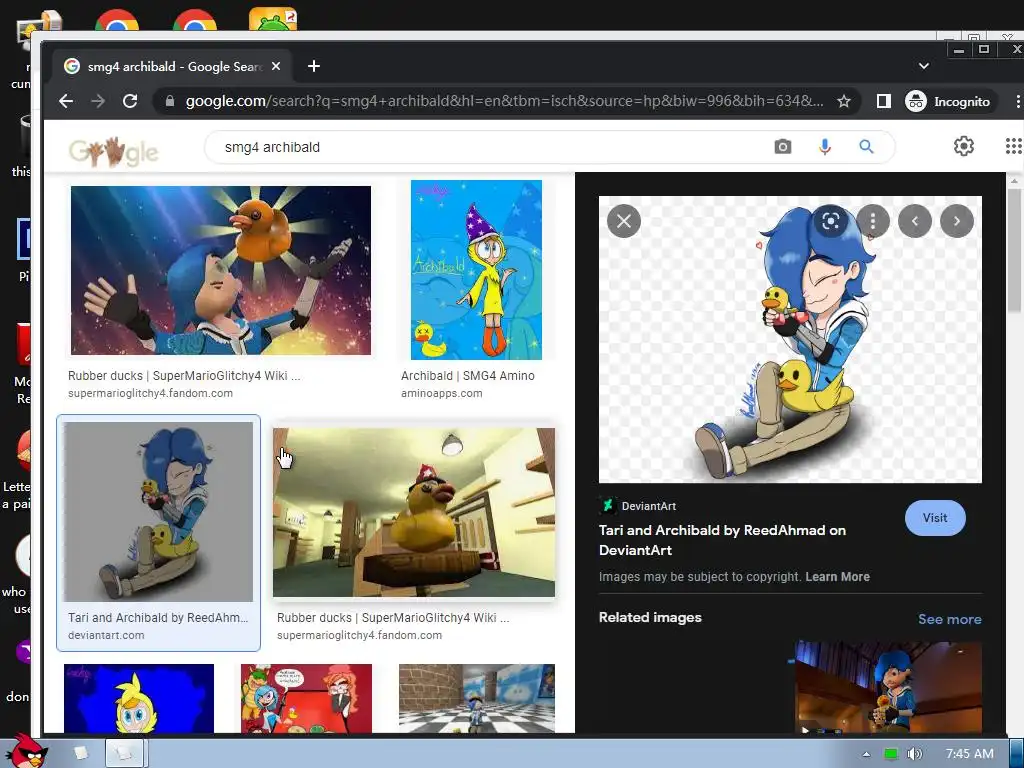1024x768 pixels.
Task: Click the address bar URL
Action: (x=504, y=101)
